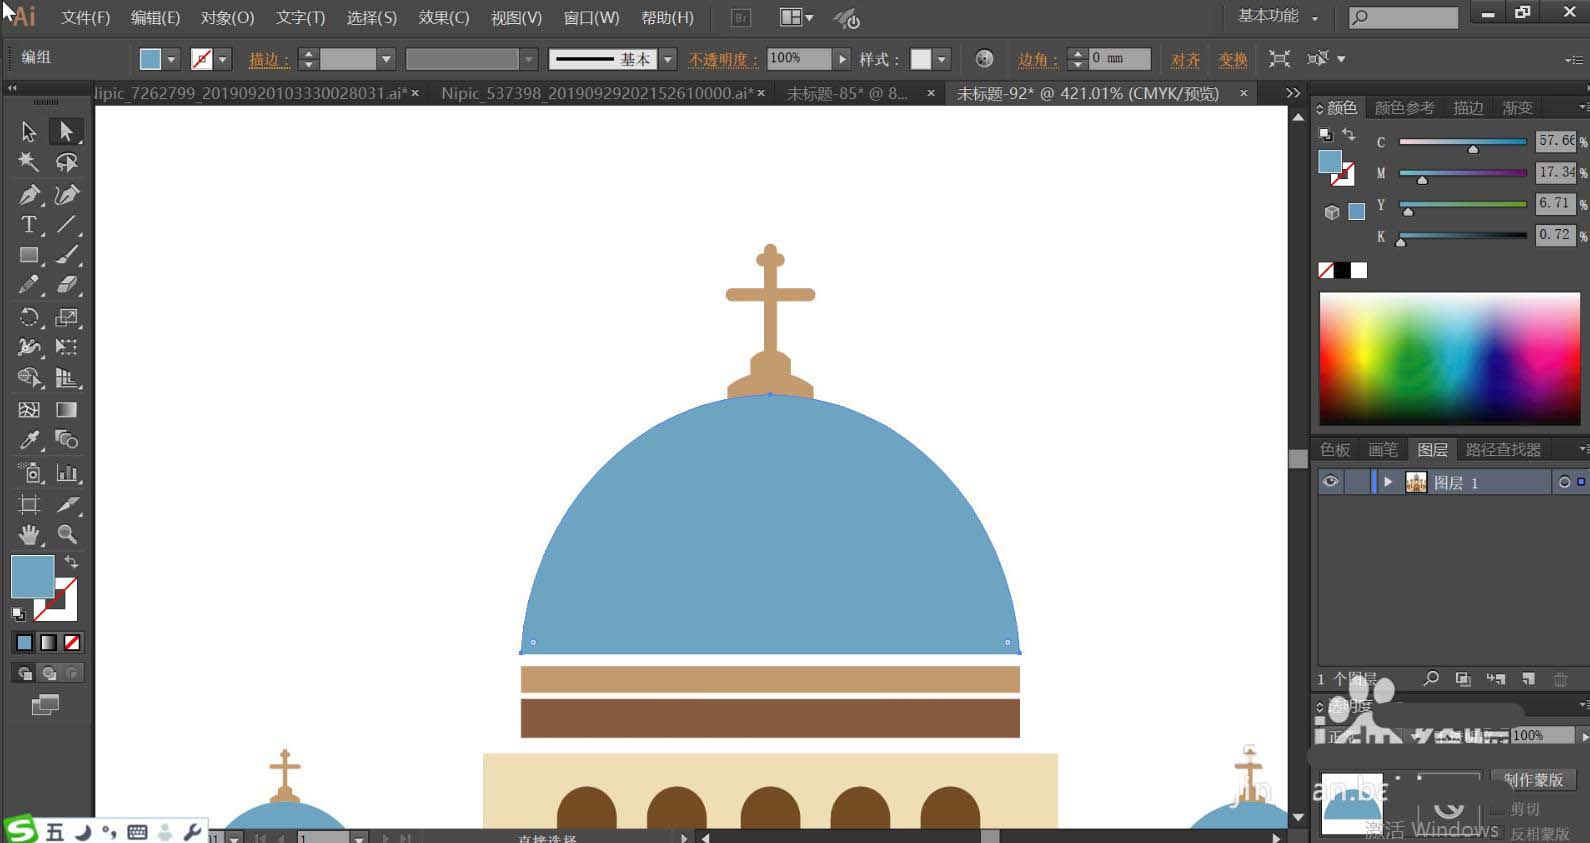
Task: Pick the Eyedropper tool
Action: pyautogui.click(x=29, y=440)
